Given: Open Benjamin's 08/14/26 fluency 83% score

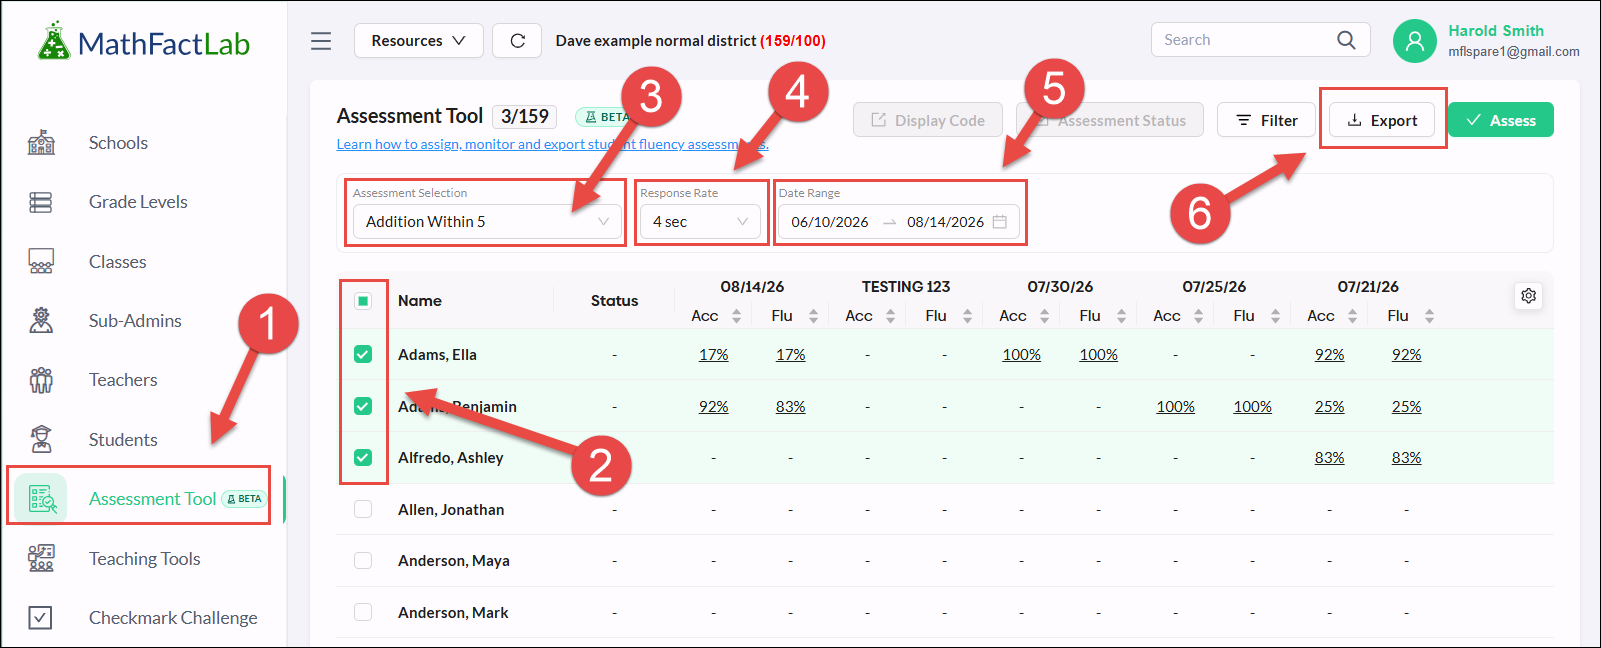Looking at the screenshot, I should point(790,407).
